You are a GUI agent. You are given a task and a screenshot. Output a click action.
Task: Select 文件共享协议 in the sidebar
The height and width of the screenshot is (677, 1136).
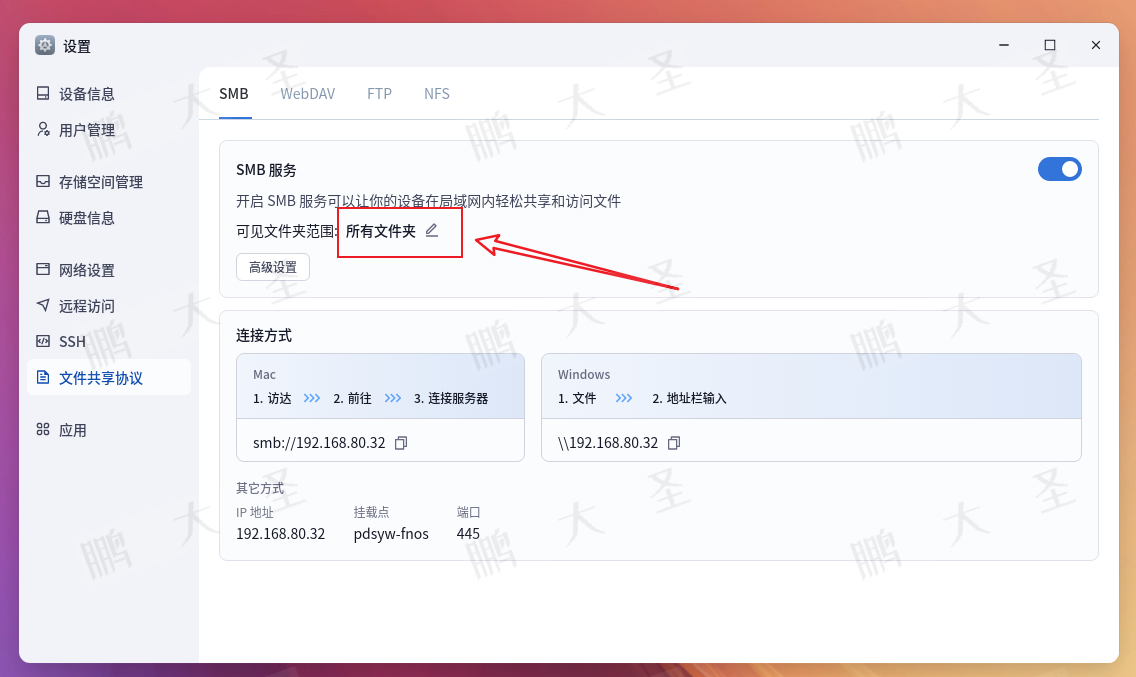pos(109,378)
